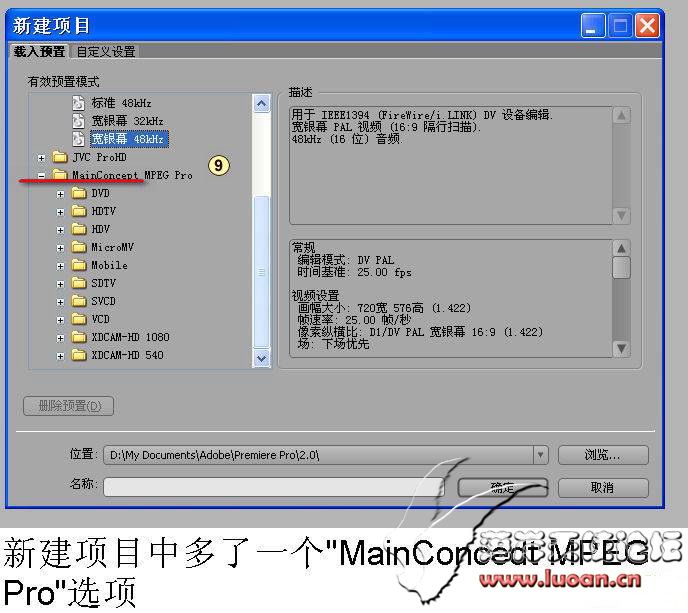Screen dimensions: 688x613
Task: Select the 宽银幕 32kHz preset label
Action: point(127,121)
